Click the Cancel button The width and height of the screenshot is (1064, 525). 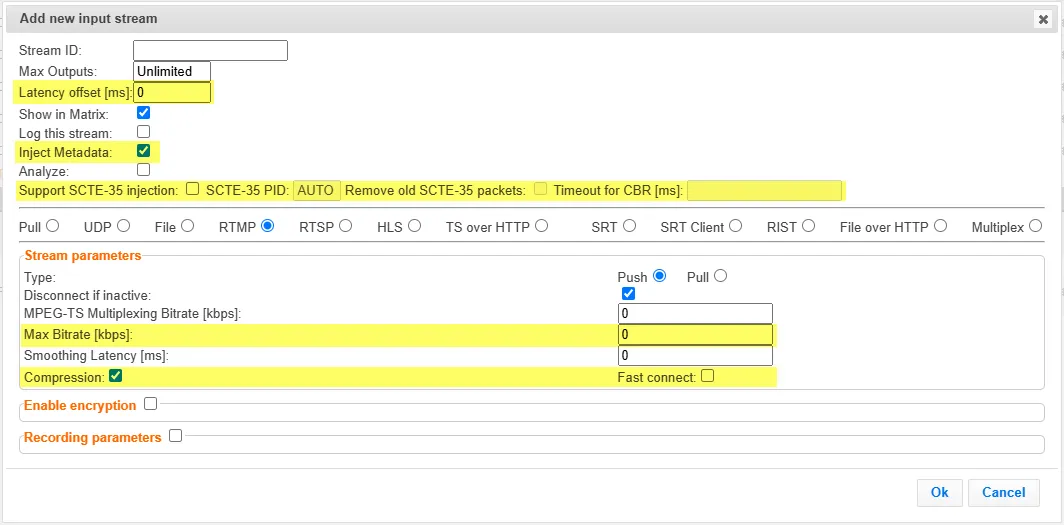[x=1004, y=492]
